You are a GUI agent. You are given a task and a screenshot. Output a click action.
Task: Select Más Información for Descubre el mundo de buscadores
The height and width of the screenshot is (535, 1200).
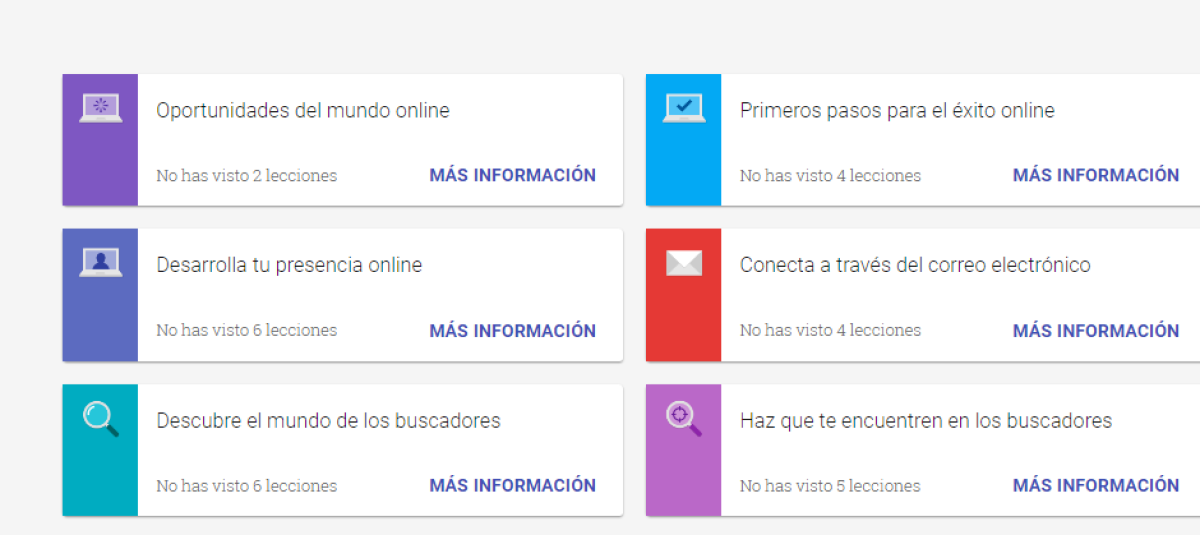512,485
